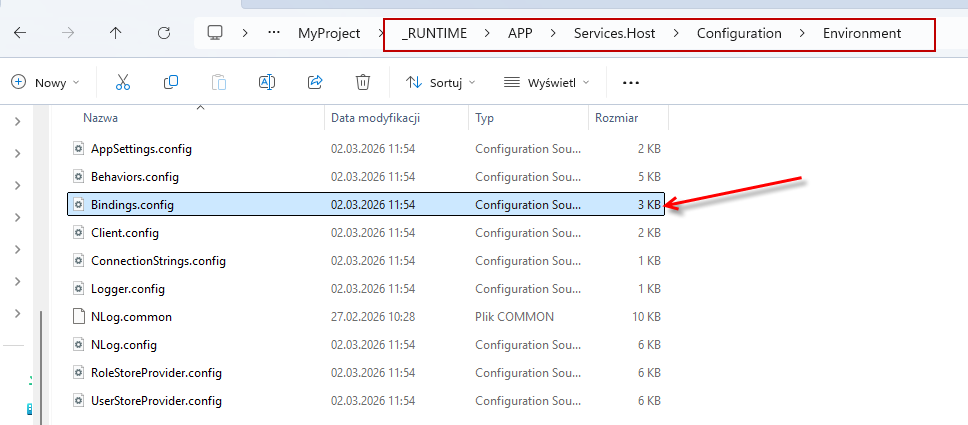Screen dimensions: 968x425
Task: Sort by the Rozmiar column header
Action: pyautogui.click(x=616, y=118)
